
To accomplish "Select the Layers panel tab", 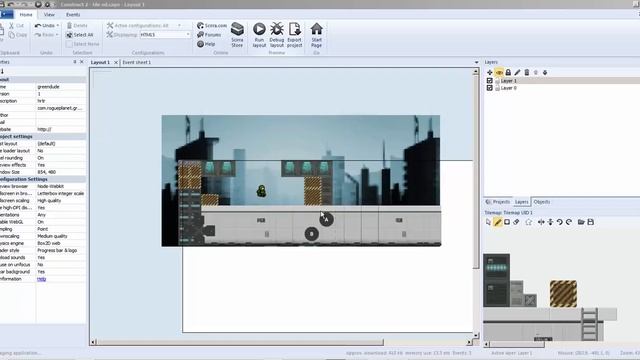I will [x=521, y=202].
